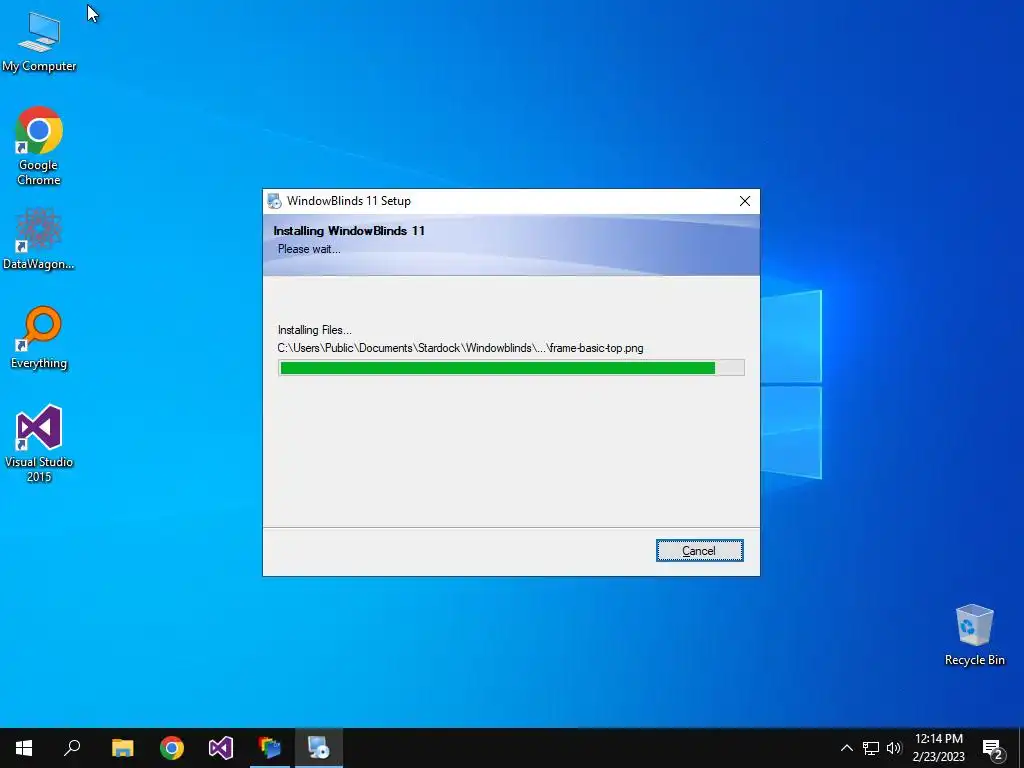This screenshot has height=768, width=1024.
Task: Click the 'WindowBlinds 11 Setup' window title
Action: click(x=349, y=201)
